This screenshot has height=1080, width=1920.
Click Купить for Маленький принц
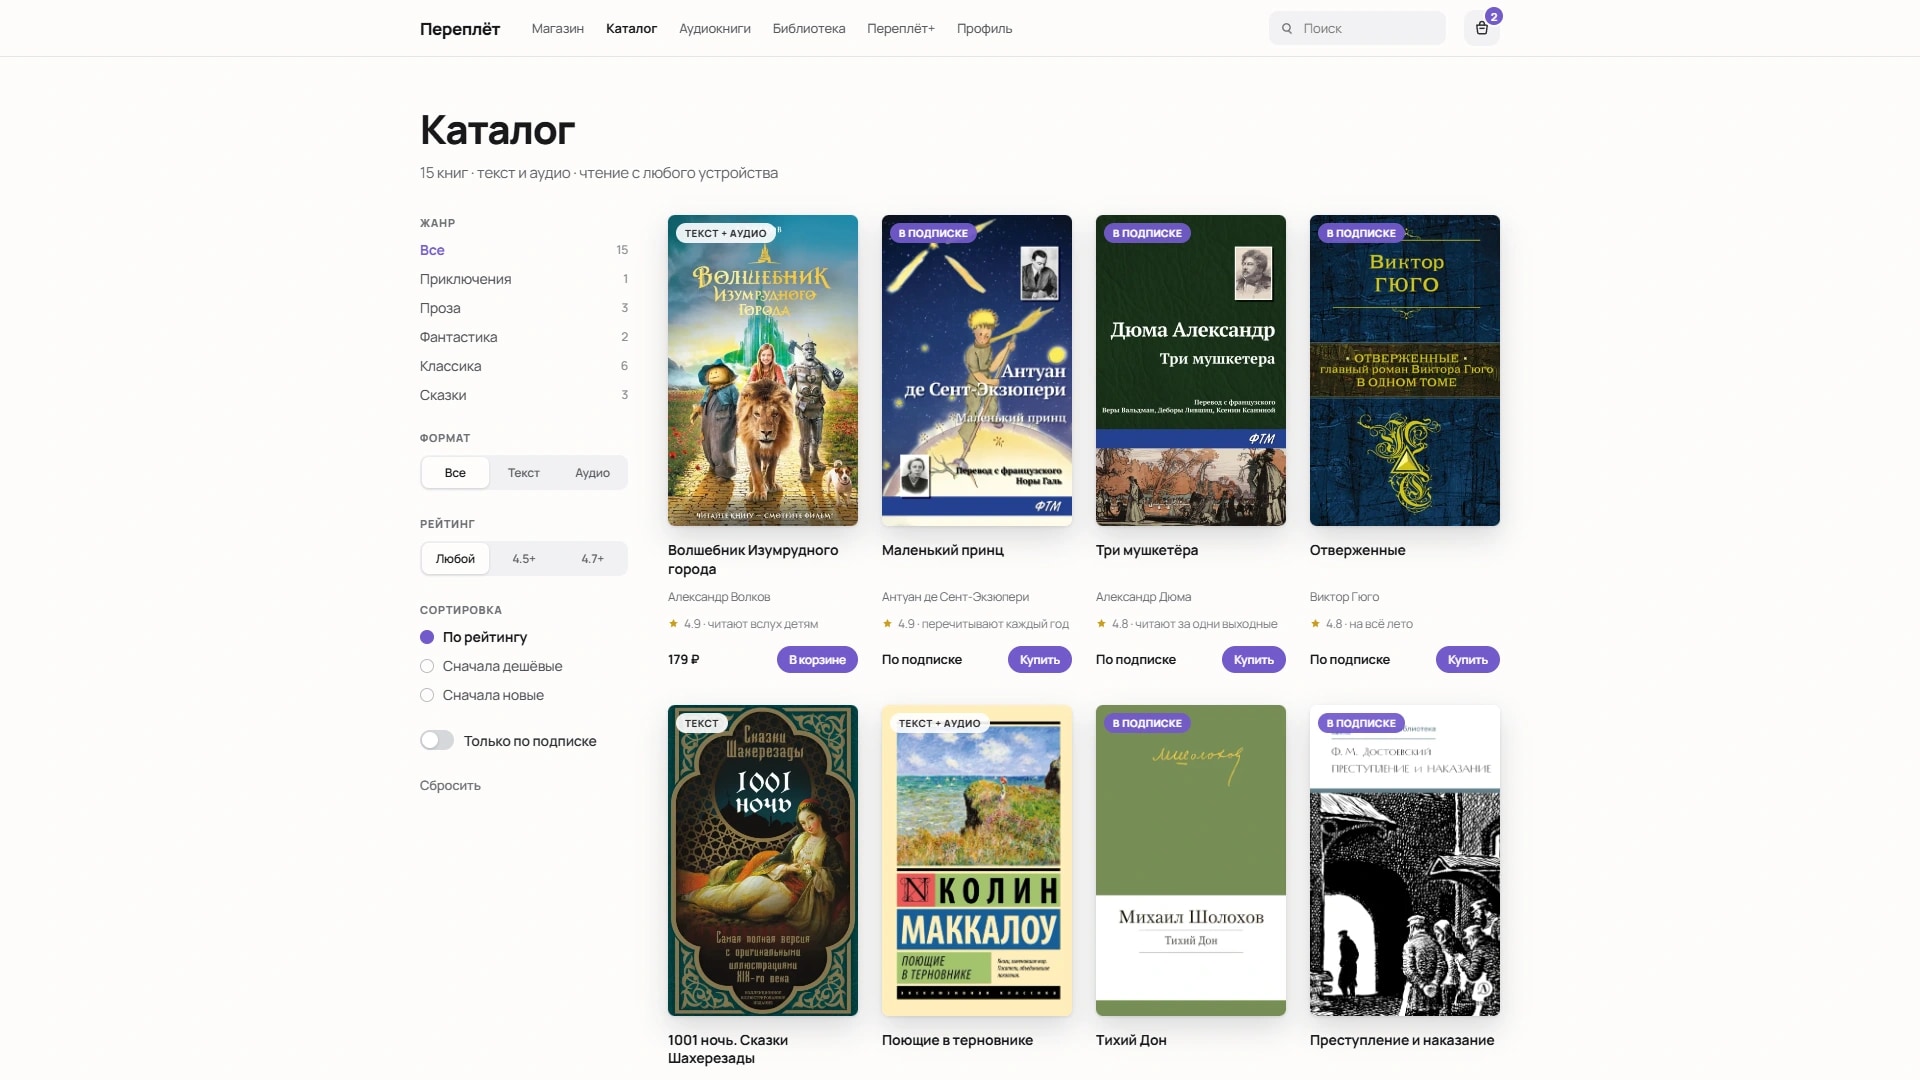tap(1040, 660)
